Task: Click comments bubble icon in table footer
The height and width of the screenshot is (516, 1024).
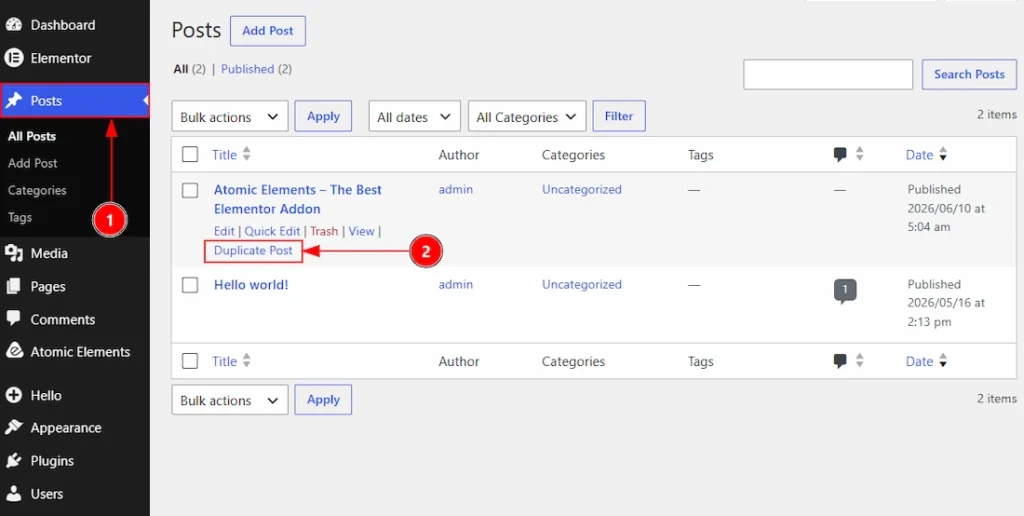Action: 840,361
